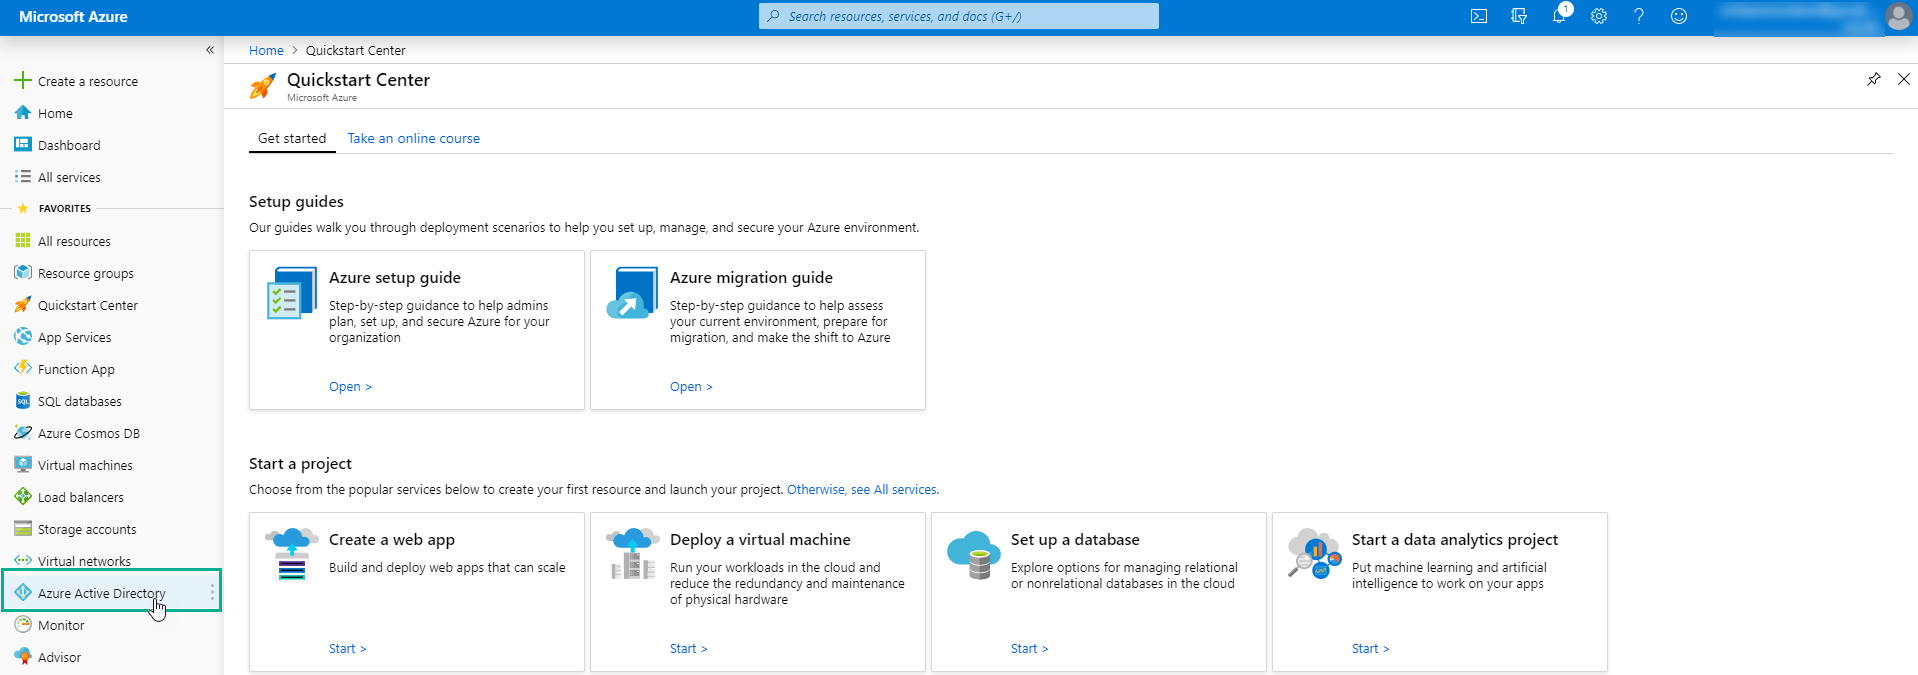The image size is (1918, 675).
Task: Click Otherwise, see All services link
Action: click(x=862, y=489)
